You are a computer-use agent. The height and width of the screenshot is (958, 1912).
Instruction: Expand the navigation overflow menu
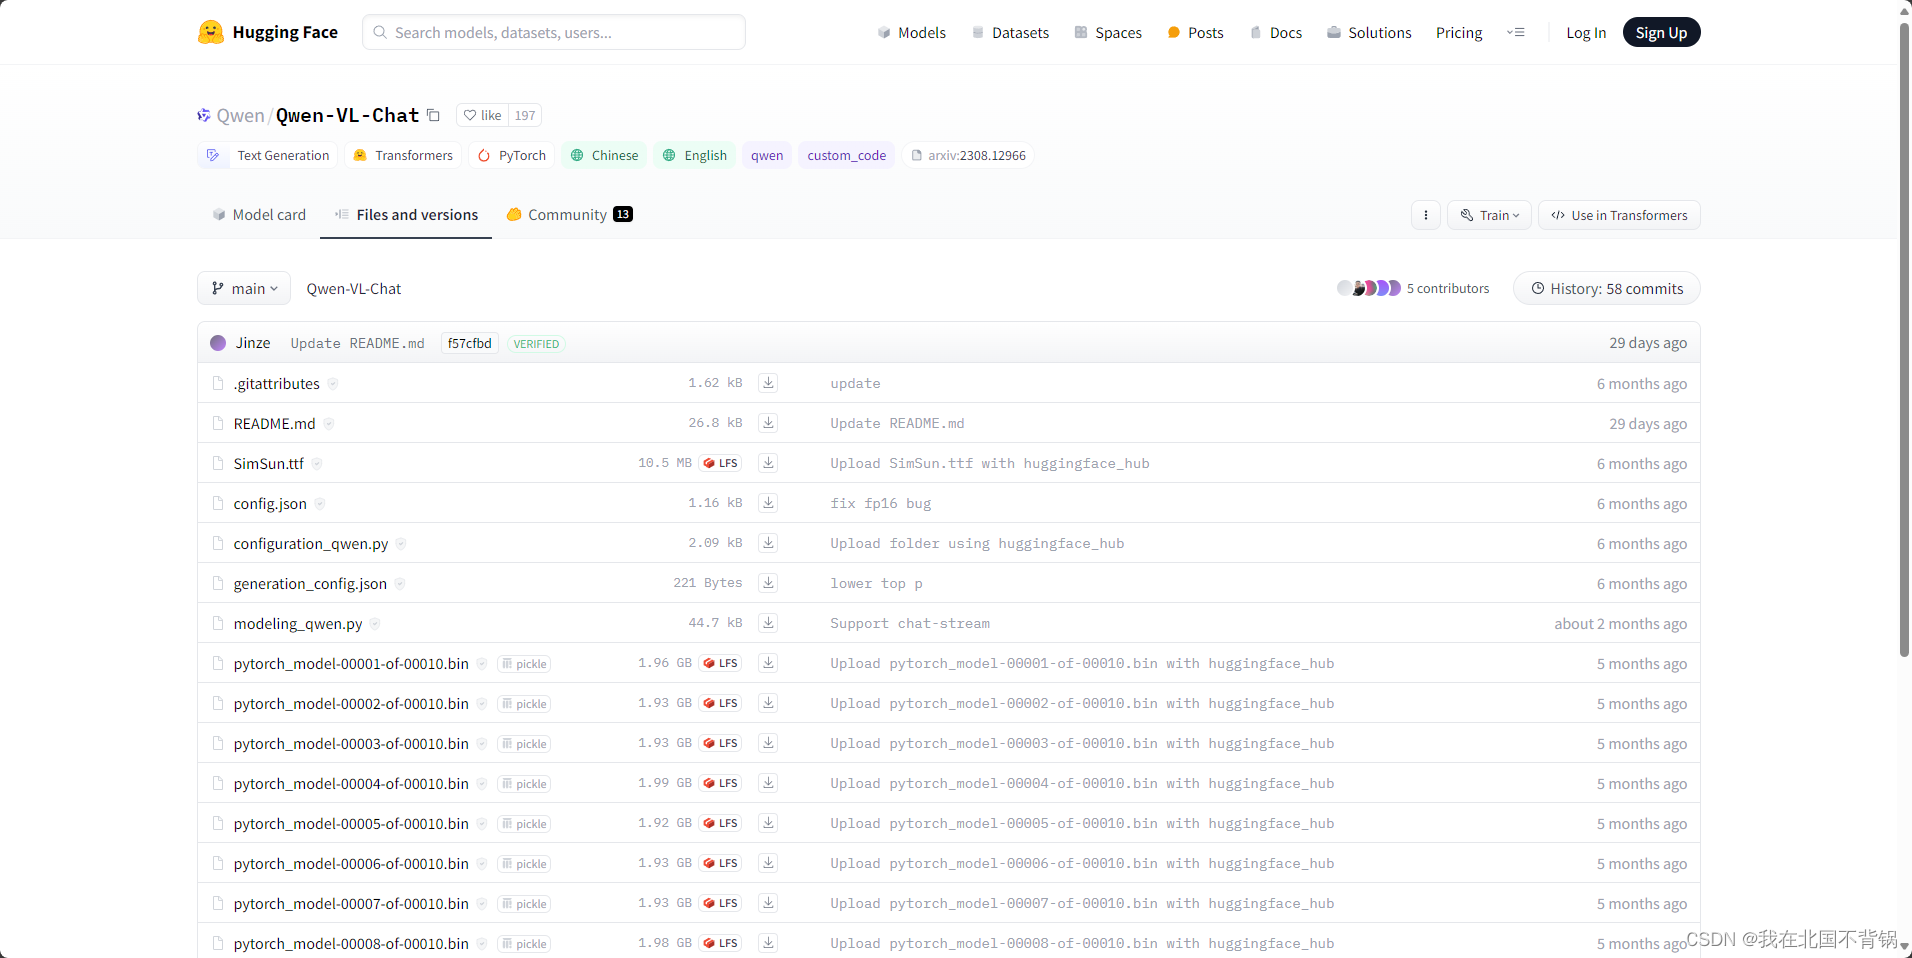pyautogui.click(x=1516, y=33)
